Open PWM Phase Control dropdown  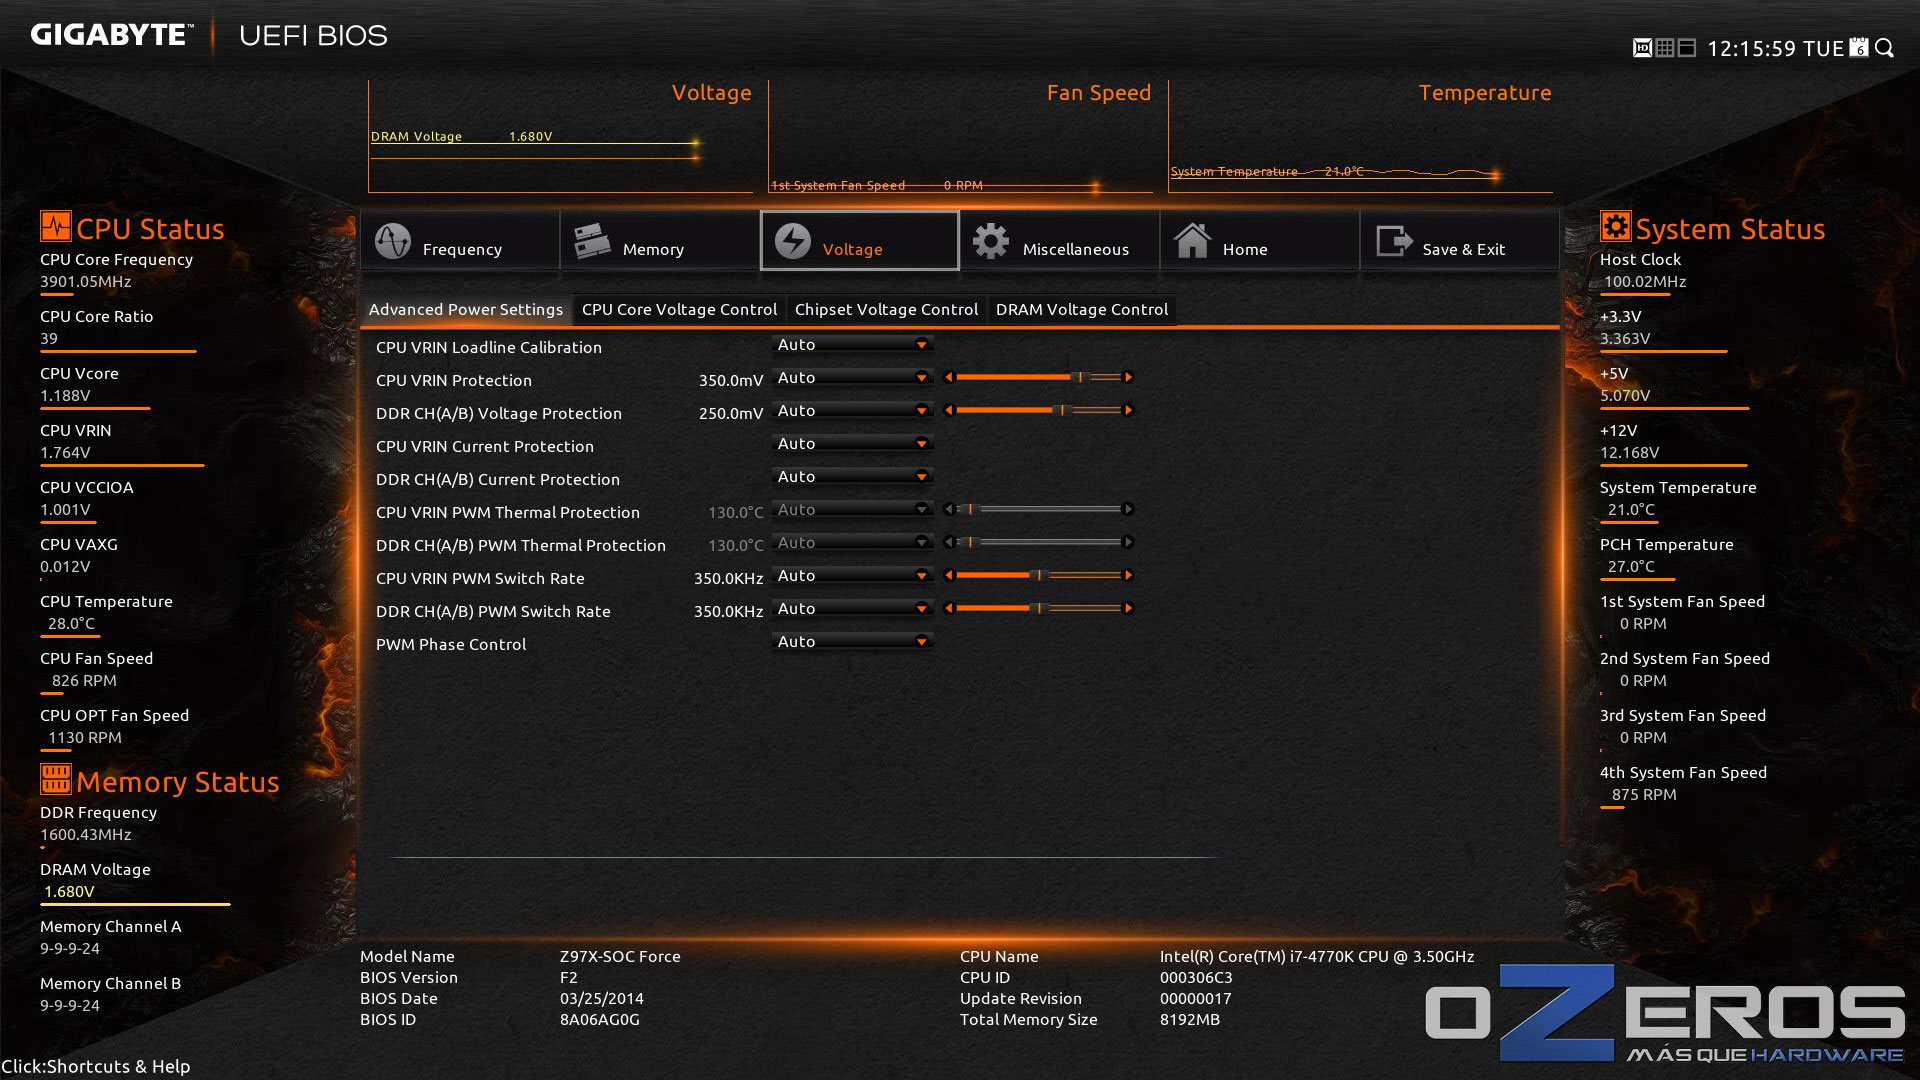pyautogui.click(x=853, y=642)
